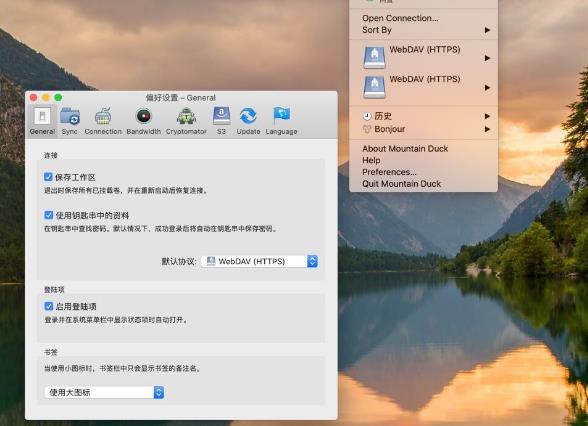Open the General preferences pane
This screenshot has height=426, width=588.
click(42, 121)
